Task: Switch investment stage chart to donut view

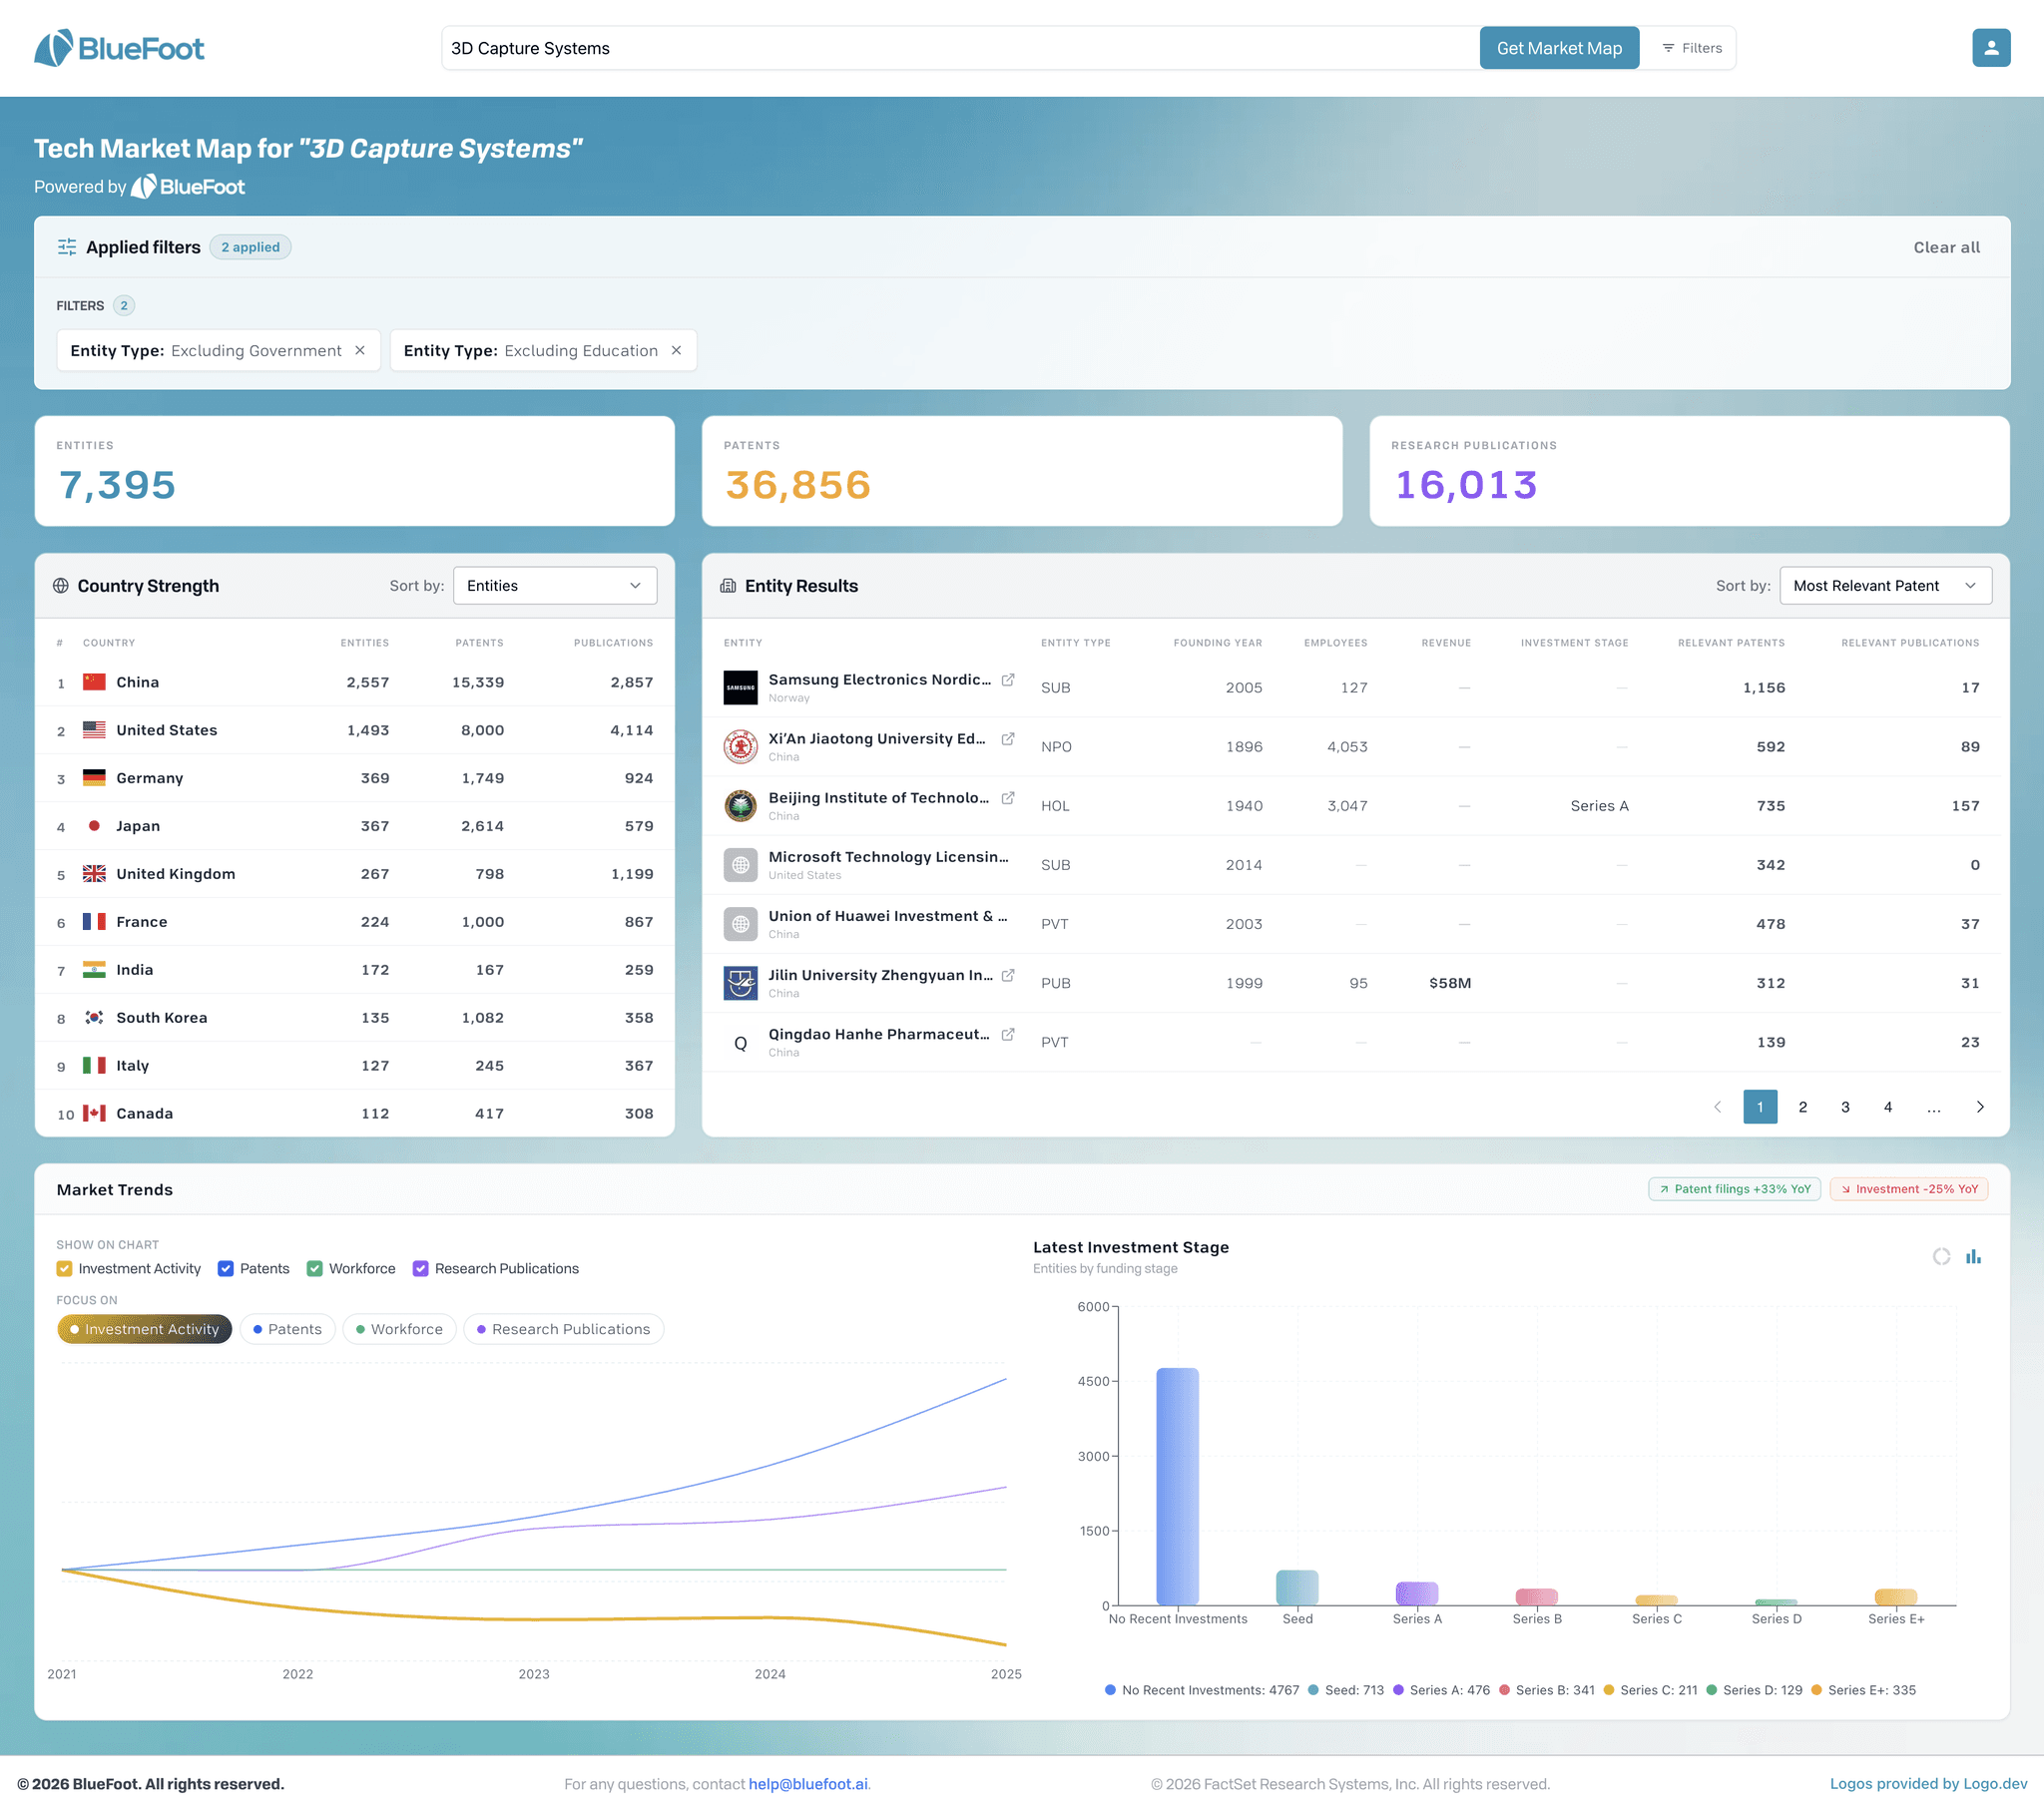Action: [1941, 1256]
